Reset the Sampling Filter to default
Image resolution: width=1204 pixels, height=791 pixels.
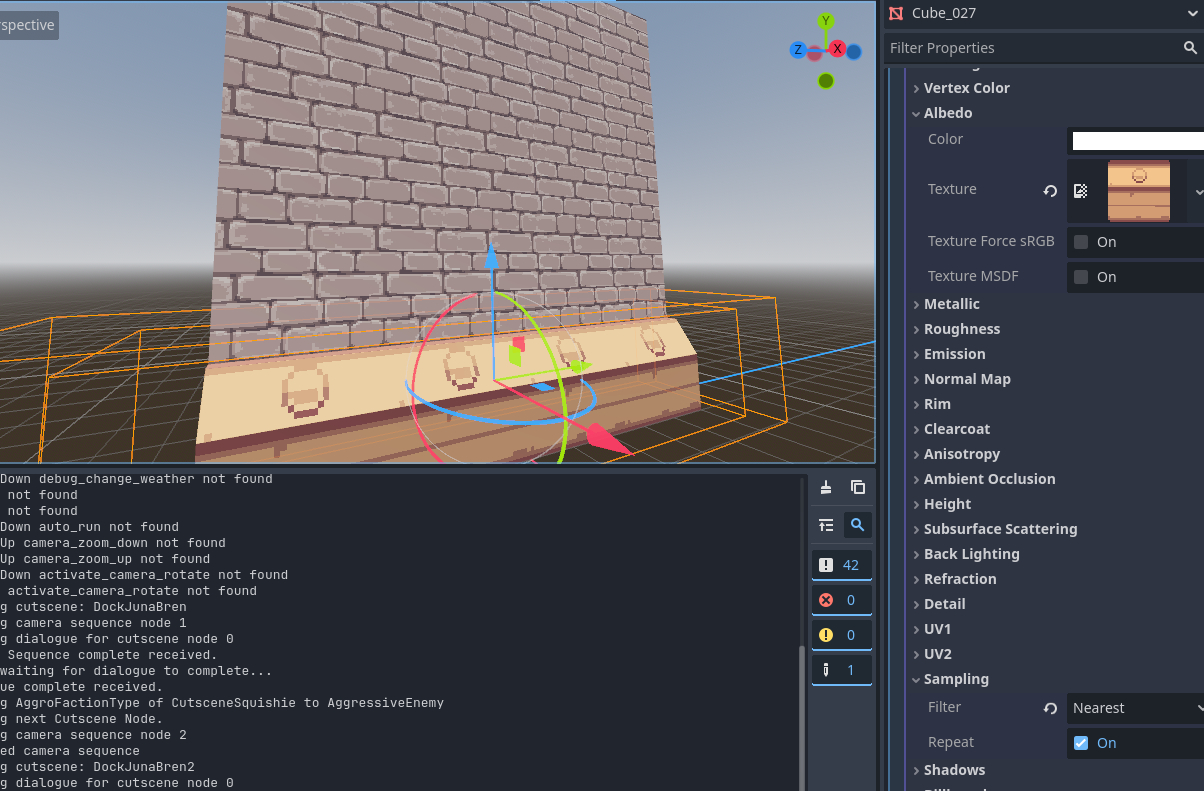tap(1050, 708)
